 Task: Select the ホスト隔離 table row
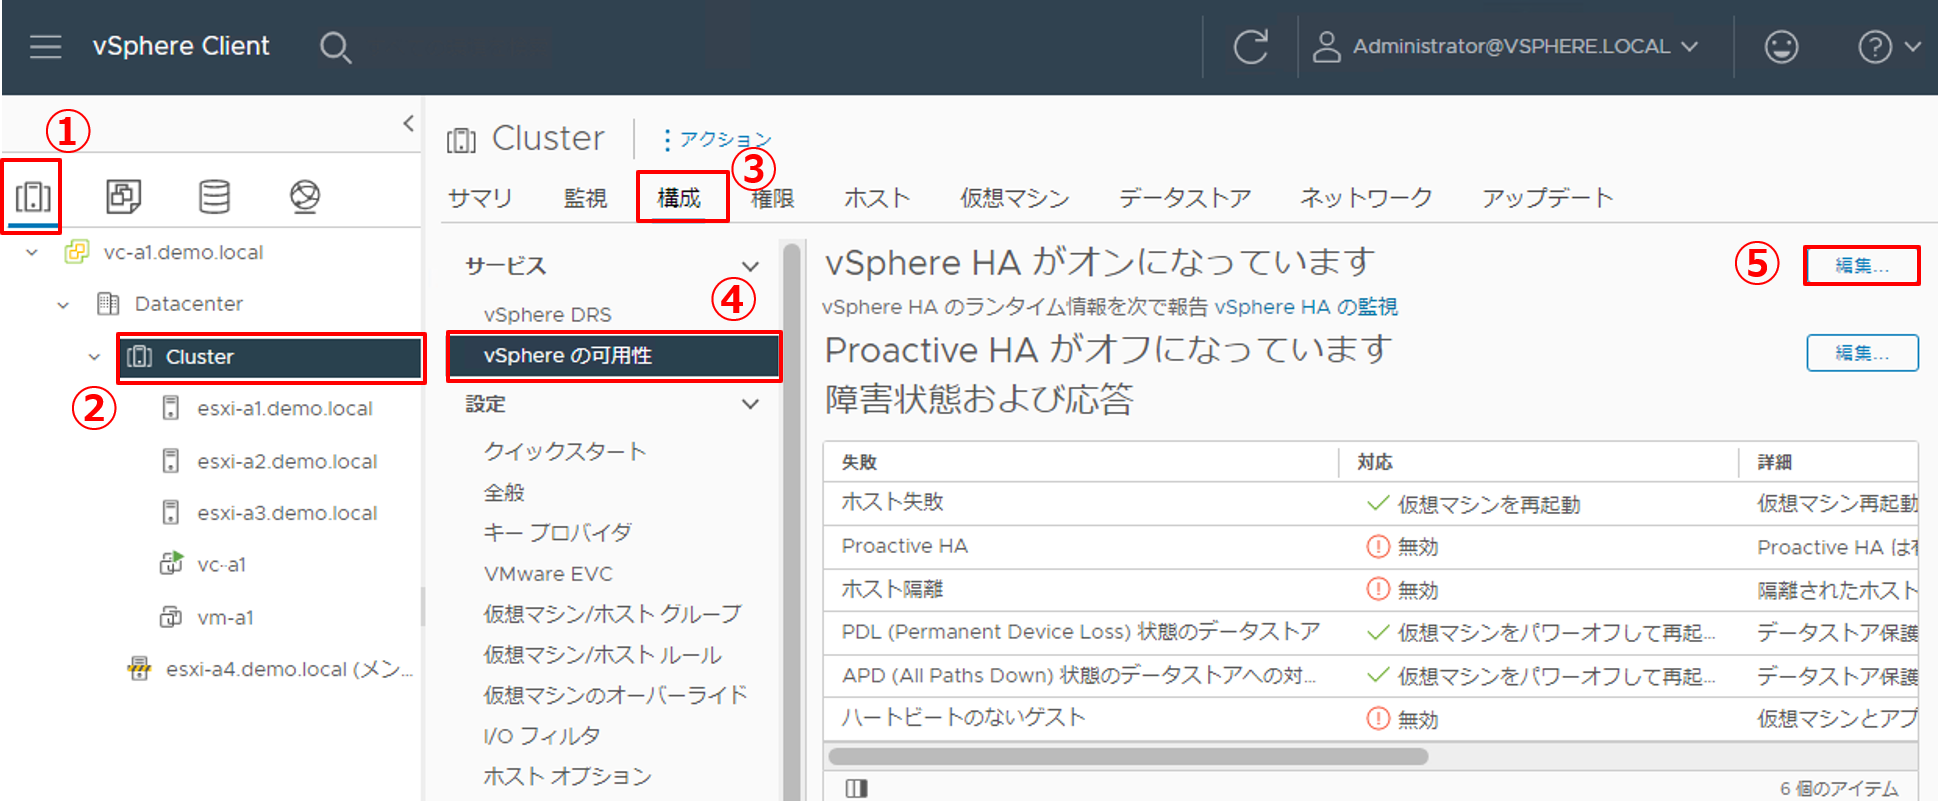click(1370, 590)
